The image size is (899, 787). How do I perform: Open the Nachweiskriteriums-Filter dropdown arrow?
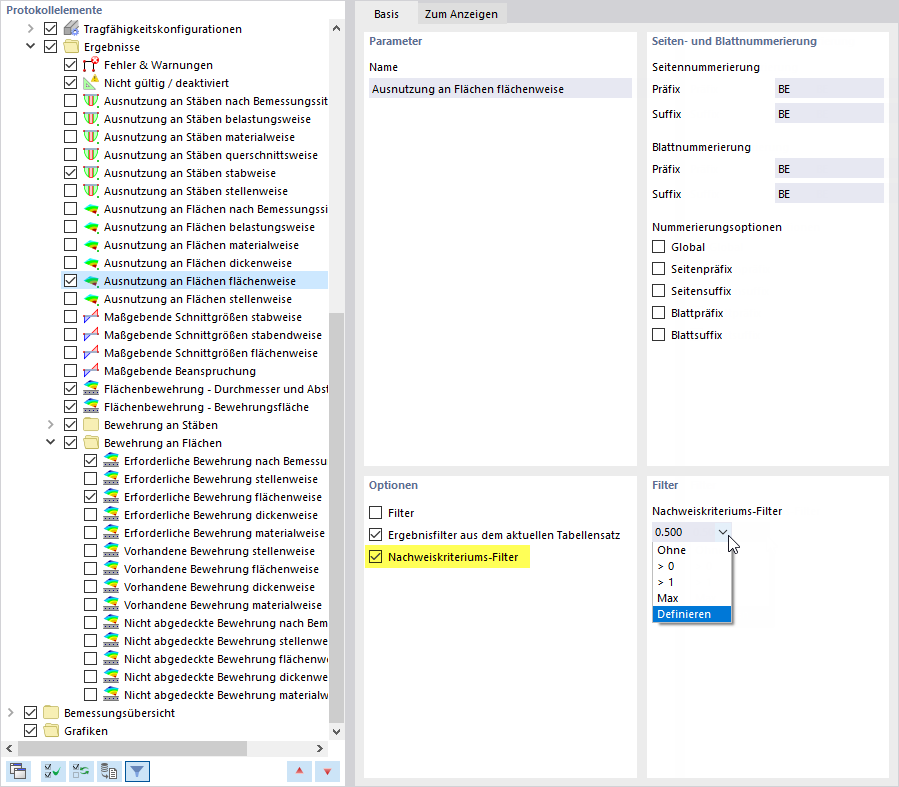722,532
